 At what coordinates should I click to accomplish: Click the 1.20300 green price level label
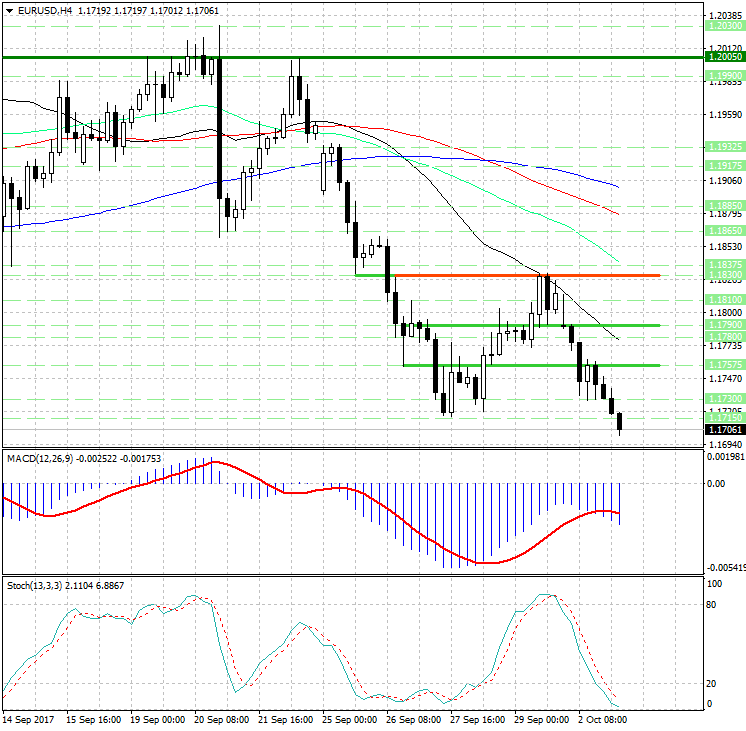pos(723,28)
